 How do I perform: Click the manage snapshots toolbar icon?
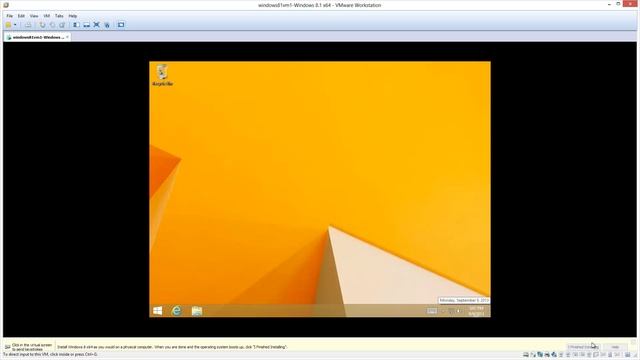[62, 25]
